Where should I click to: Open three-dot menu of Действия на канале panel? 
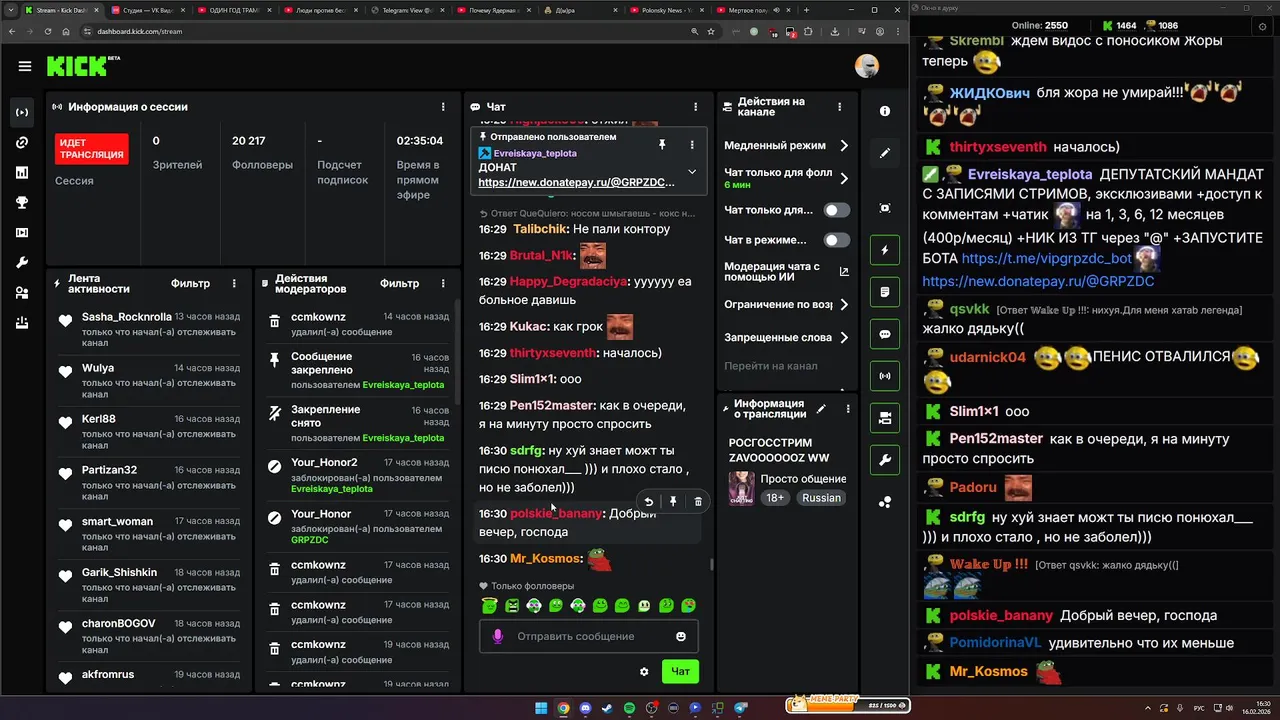[x=840, y=106]
